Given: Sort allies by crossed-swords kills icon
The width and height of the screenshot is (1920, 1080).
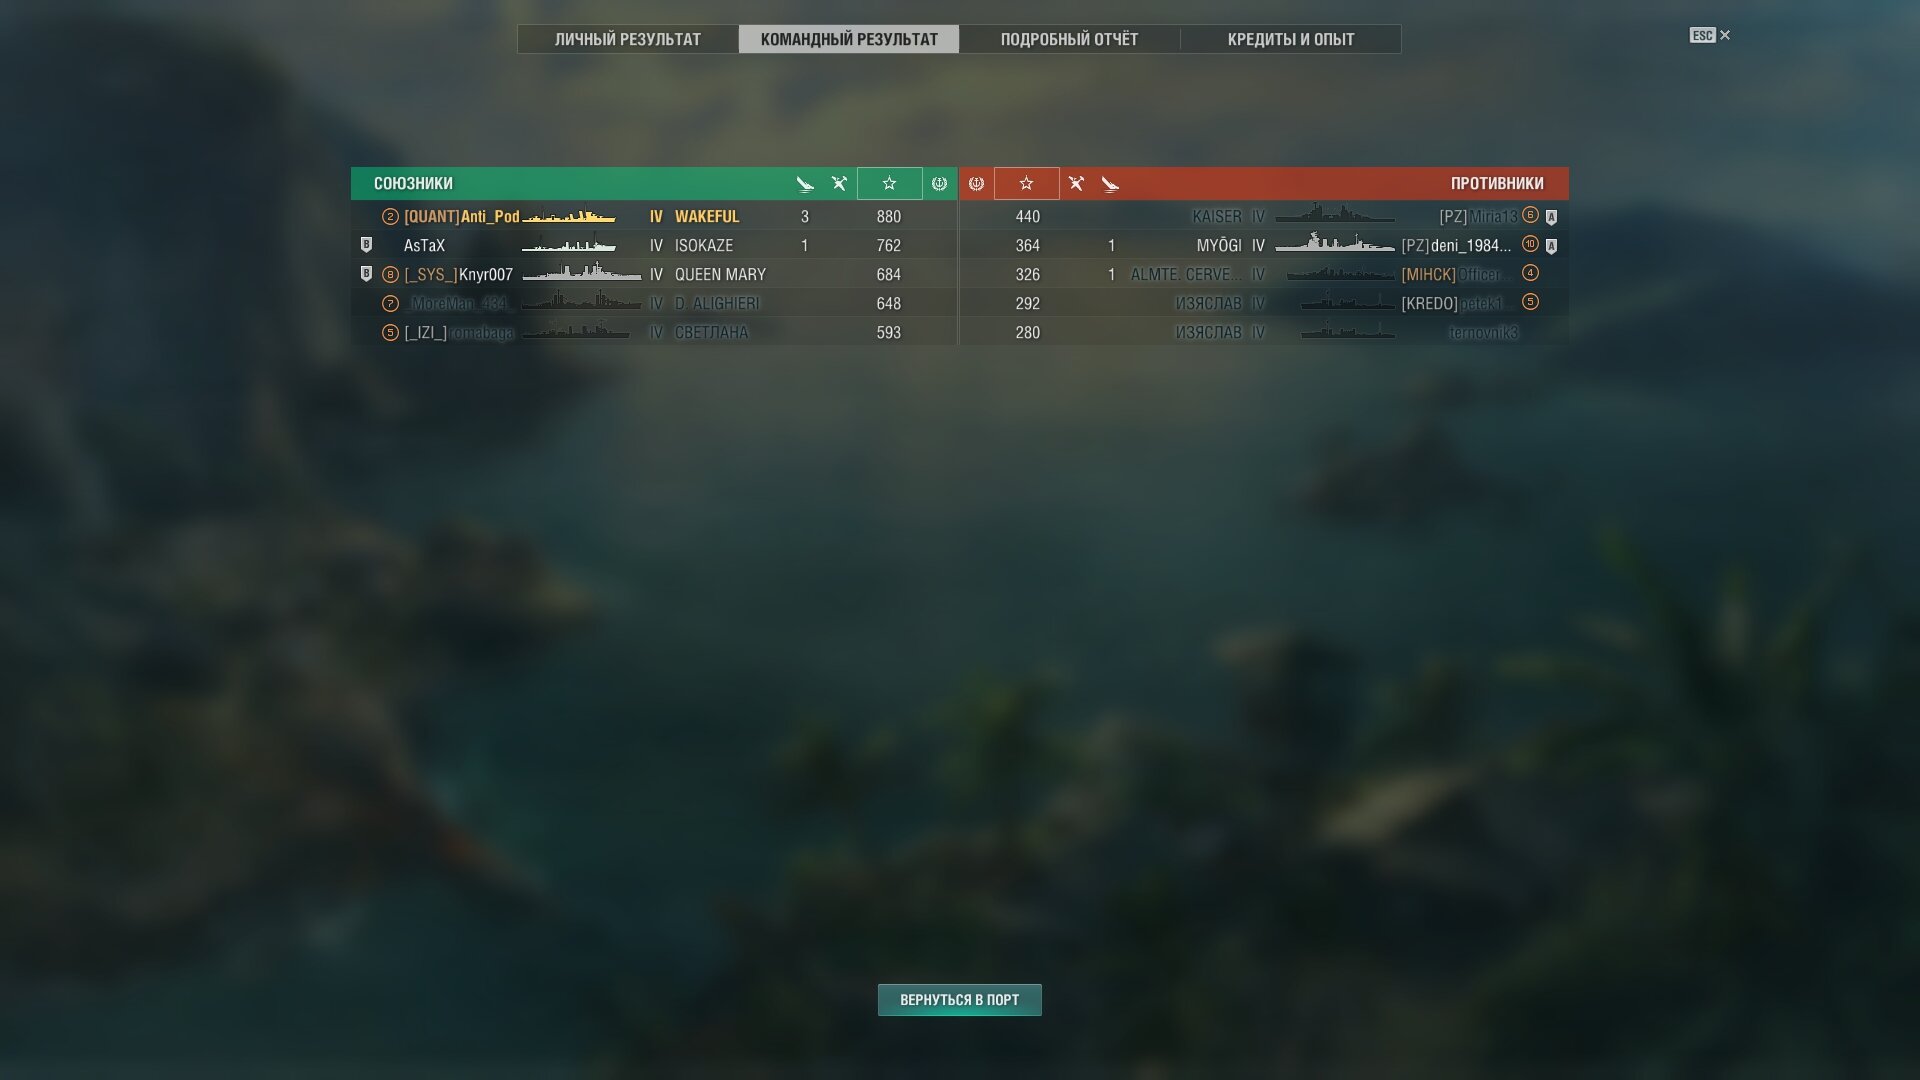Looking at the screenshot, I should pyautogui.click(x=839, y=184).
